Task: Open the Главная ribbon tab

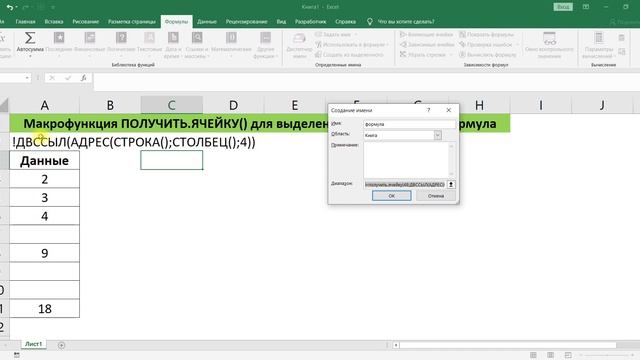Action: pos(25,22)
